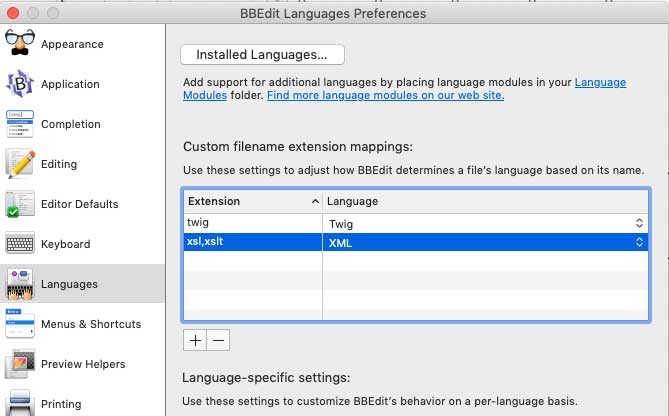
Task: Open Completion preferences label
Action: (71, 124)
